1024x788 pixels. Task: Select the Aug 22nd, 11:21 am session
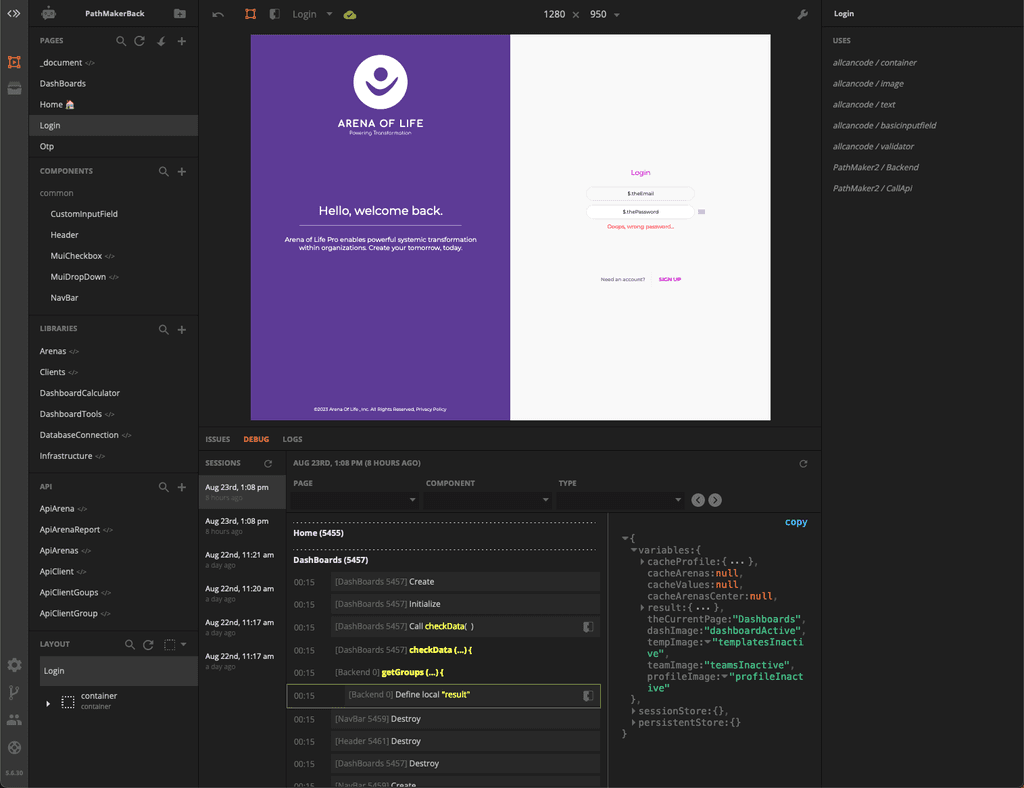242,559
